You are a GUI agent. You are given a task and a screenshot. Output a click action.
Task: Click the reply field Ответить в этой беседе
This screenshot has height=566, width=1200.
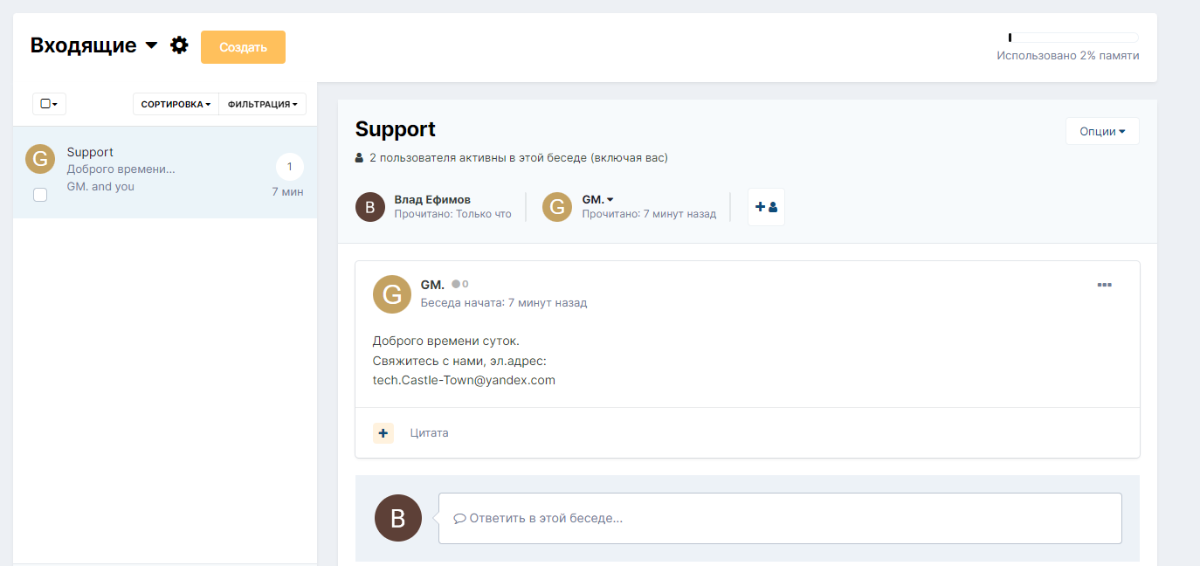coord(780,518)
